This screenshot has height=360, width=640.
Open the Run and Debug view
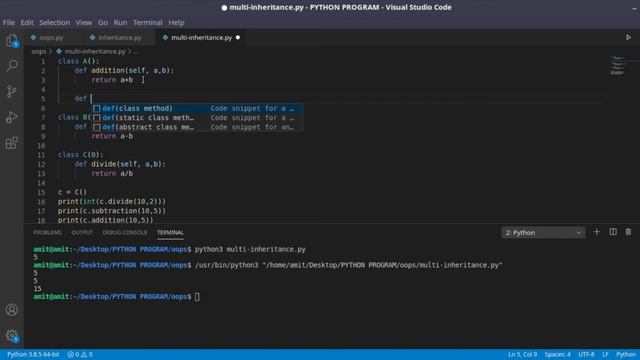coord(12,118)
